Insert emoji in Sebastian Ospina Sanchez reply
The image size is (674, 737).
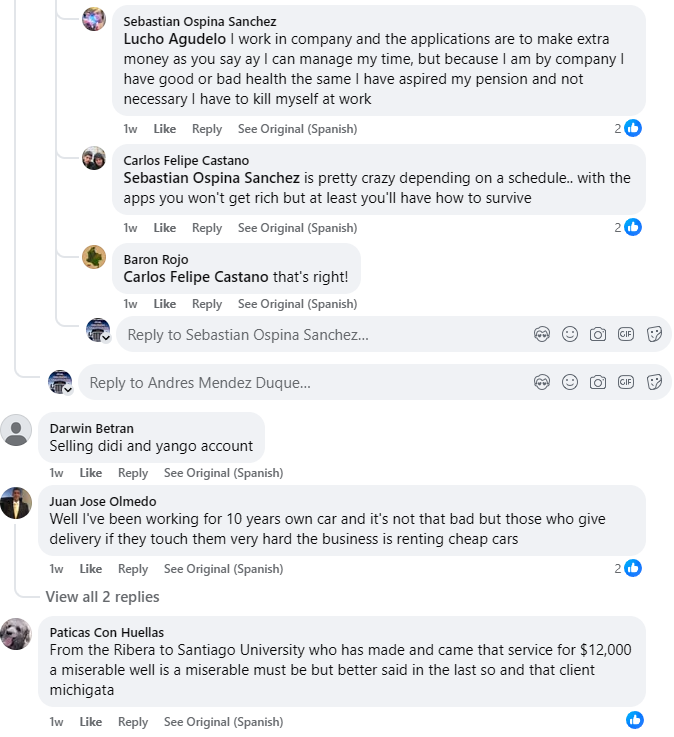(x=570, y=334)
